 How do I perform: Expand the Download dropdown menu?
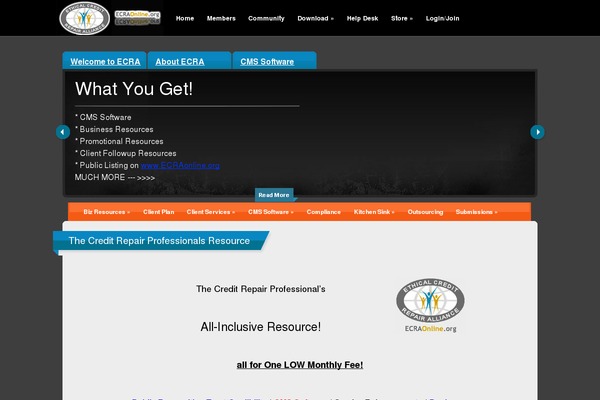pos(315,18)
